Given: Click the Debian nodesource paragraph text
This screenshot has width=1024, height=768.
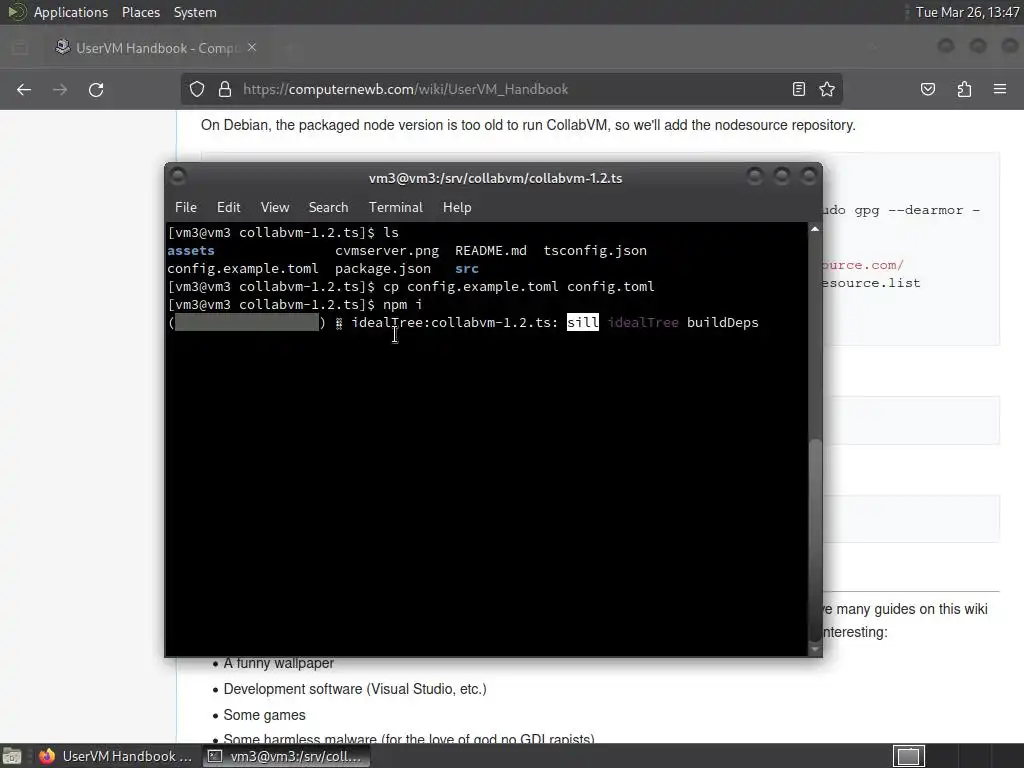Looking at the screenshot, I should pos(528,125).
